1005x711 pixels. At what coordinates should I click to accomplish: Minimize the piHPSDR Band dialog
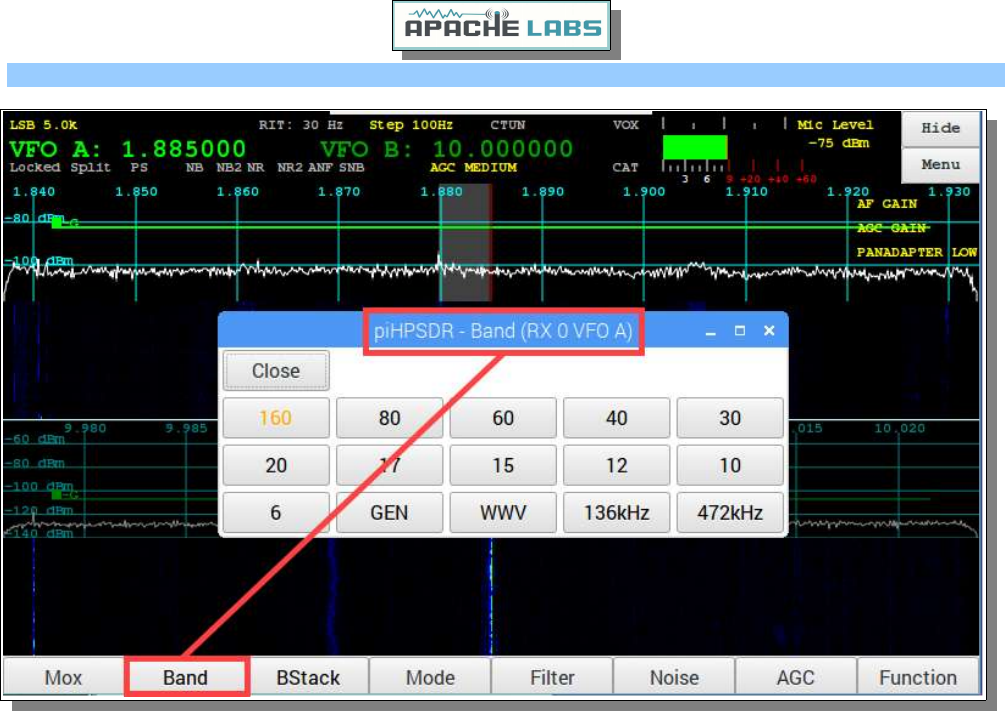(x=710, y=331)
